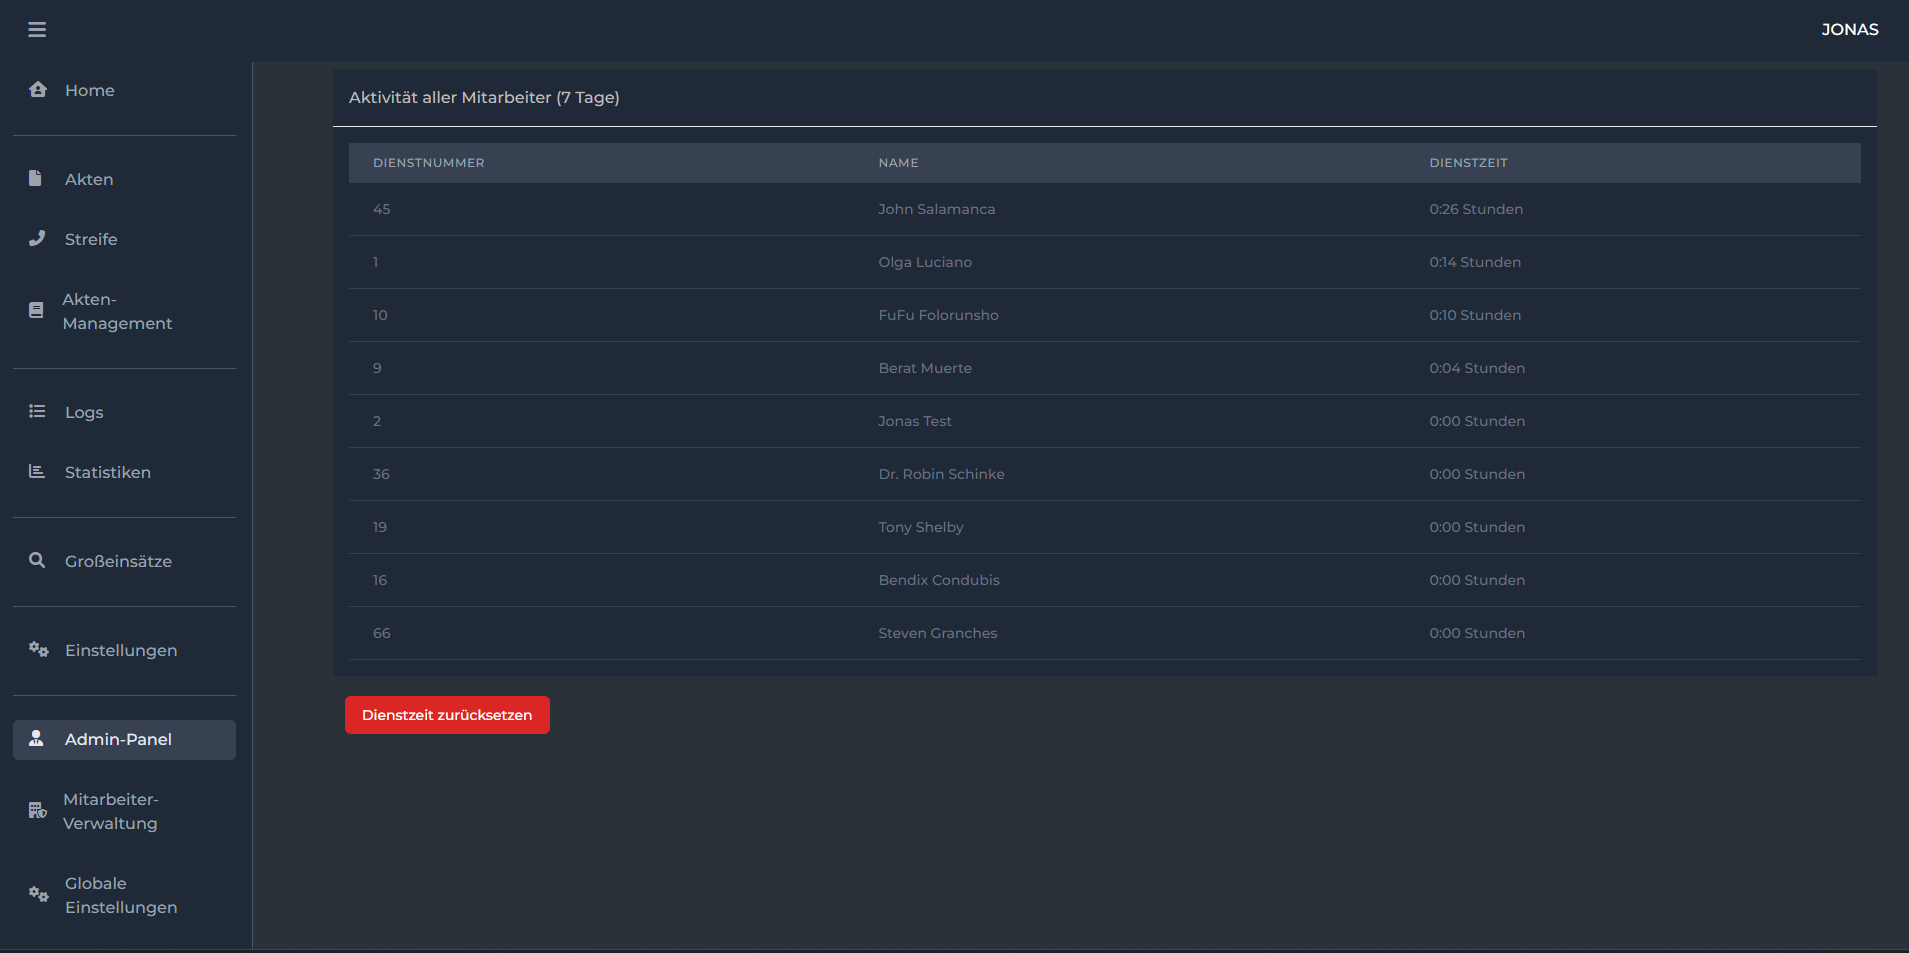The height and width of the screenshot is (953, 1909).
Task: Open Statistiken menu label
Action: [x=108, y=472]
